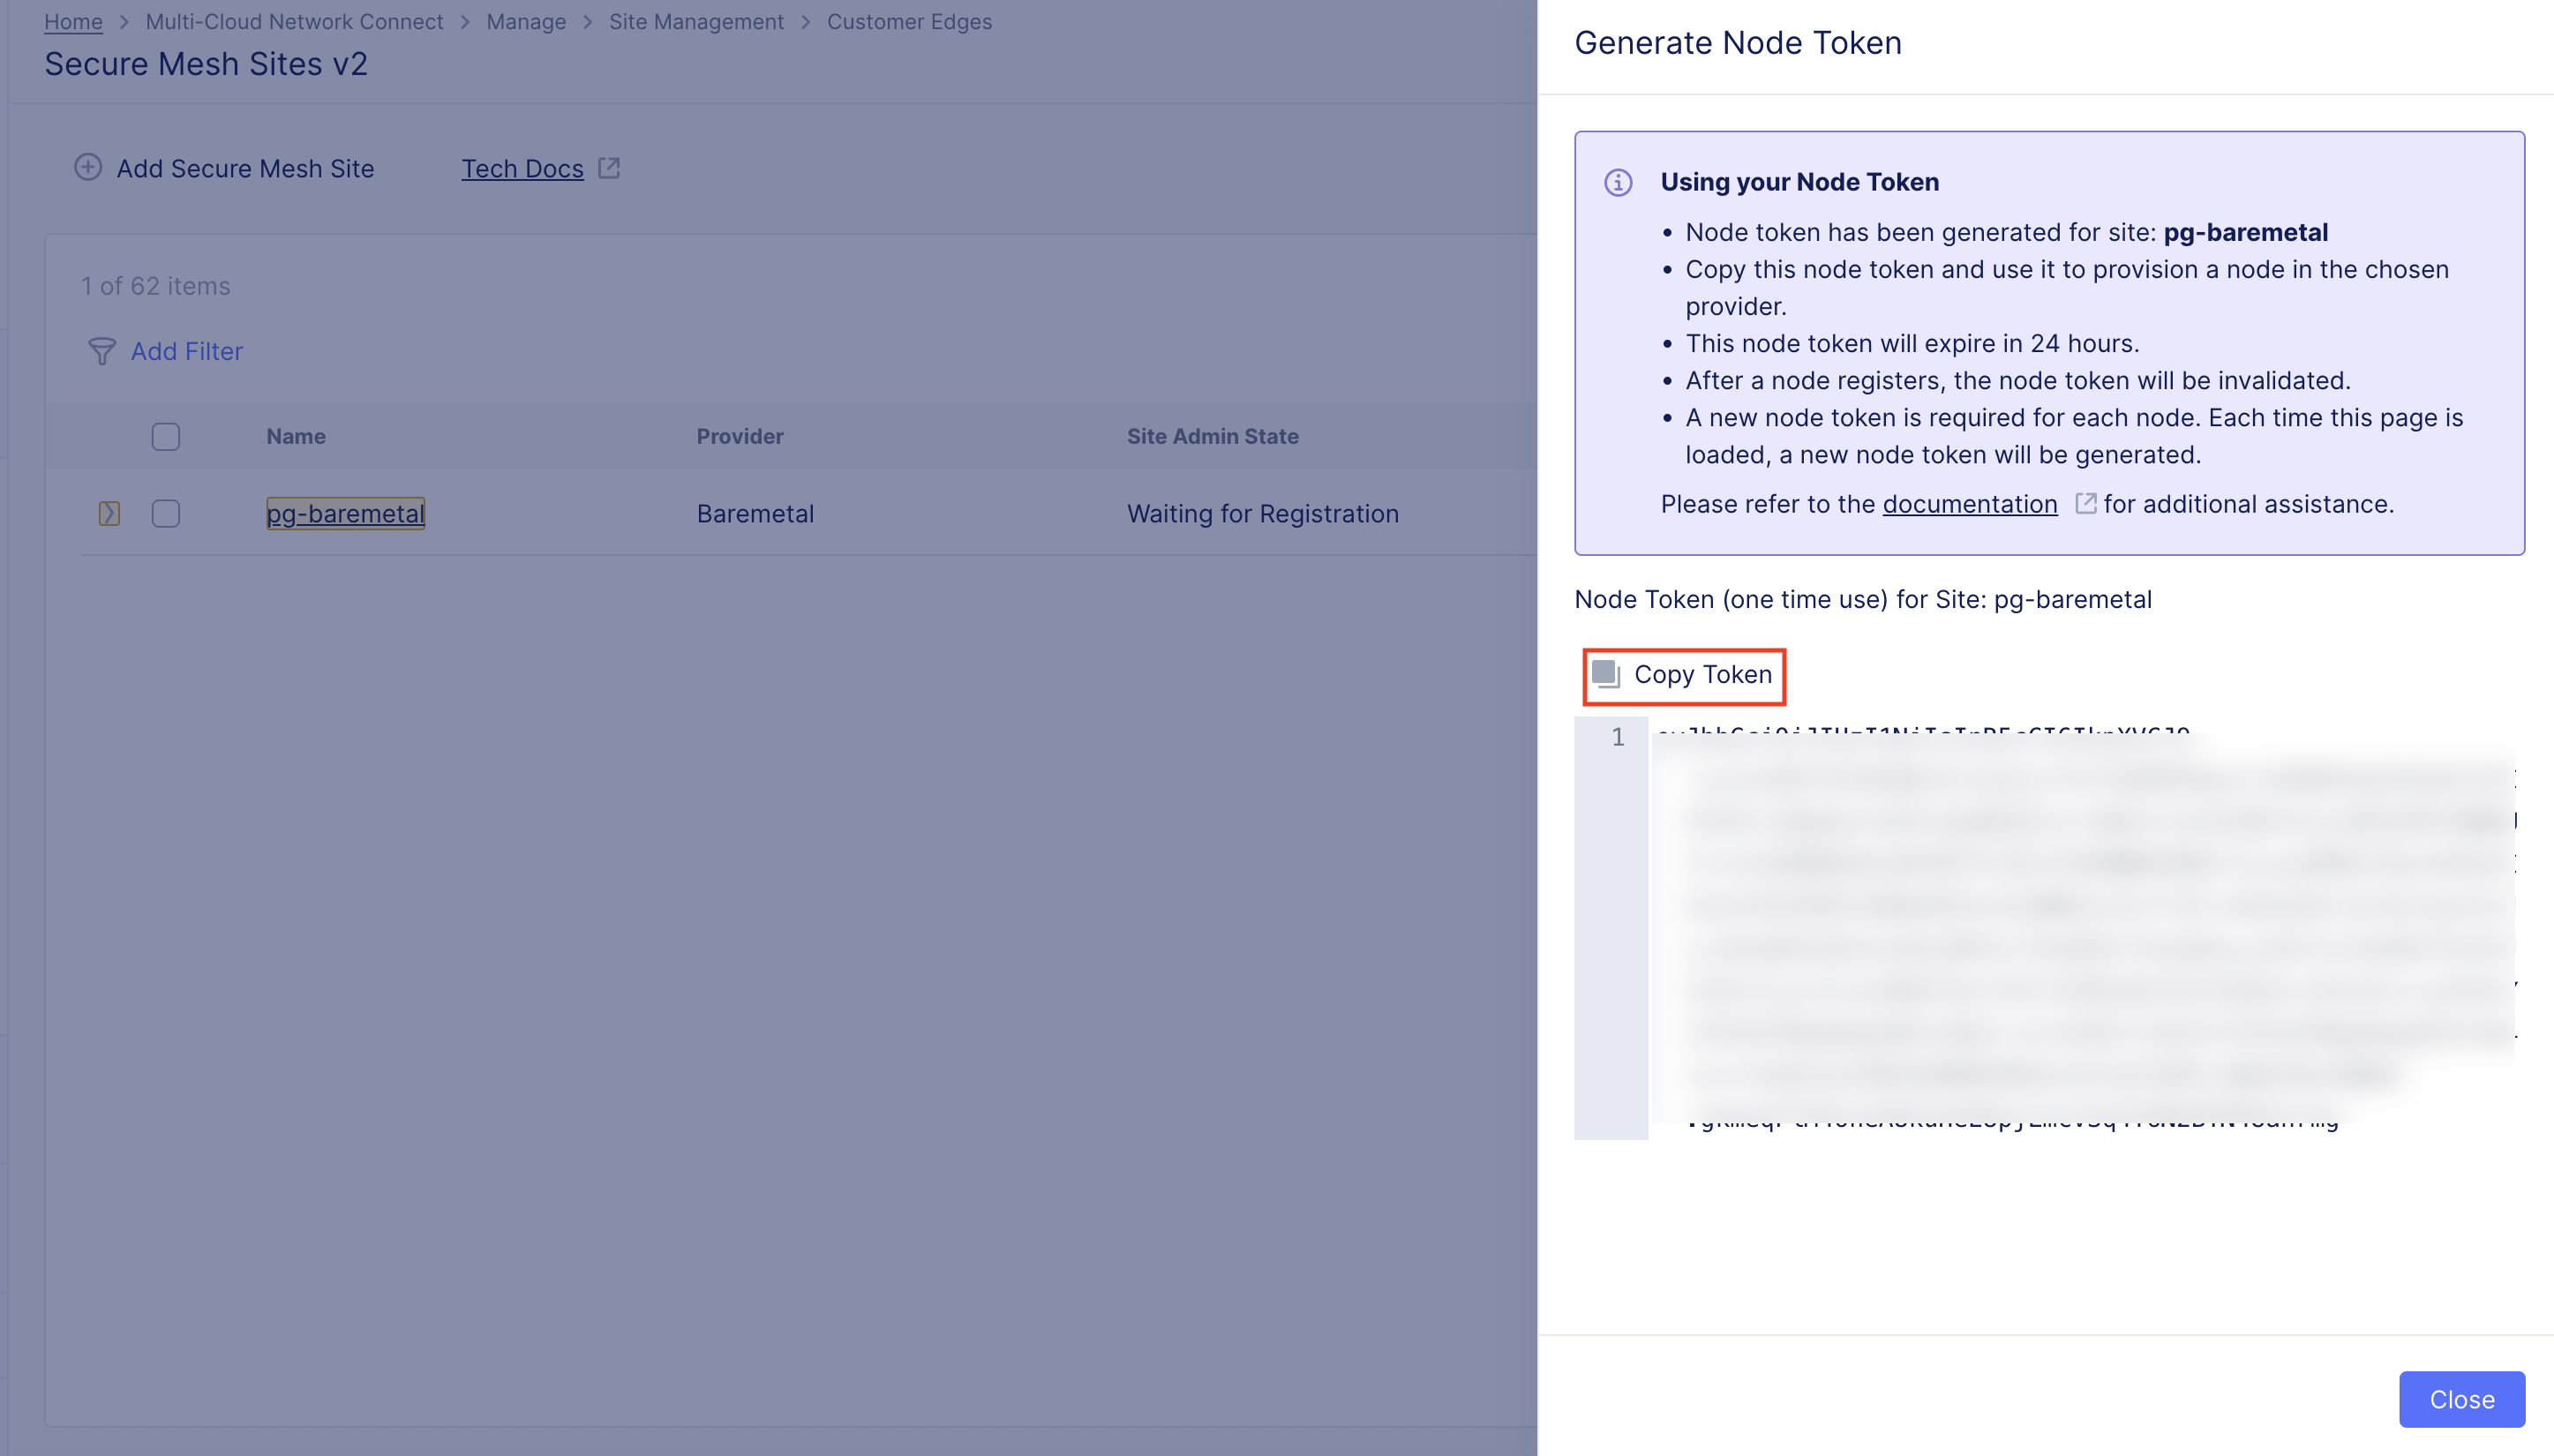Click the external link icon after documentation
2554x1456 pixels.
tap(2085, 504)
